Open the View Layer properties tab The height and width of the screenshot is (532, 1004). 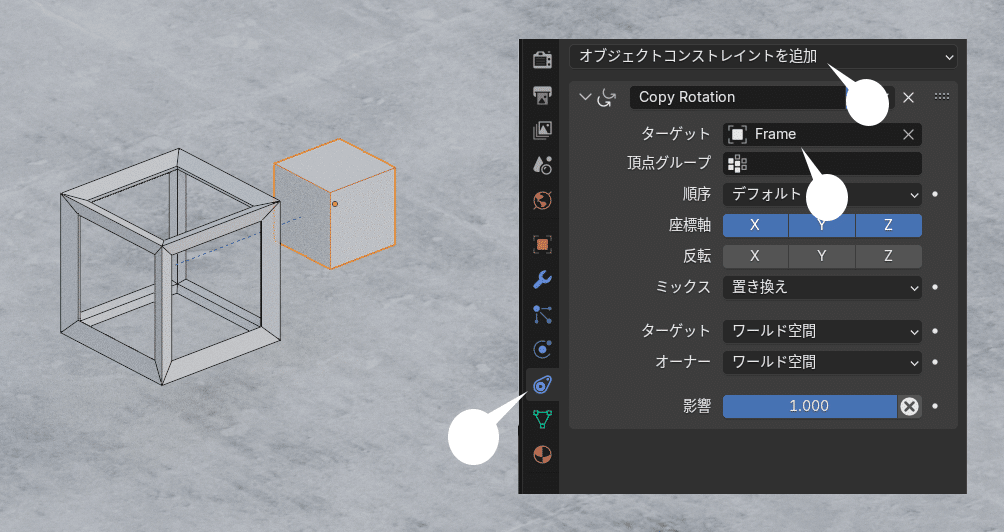[x=542, y=131]
